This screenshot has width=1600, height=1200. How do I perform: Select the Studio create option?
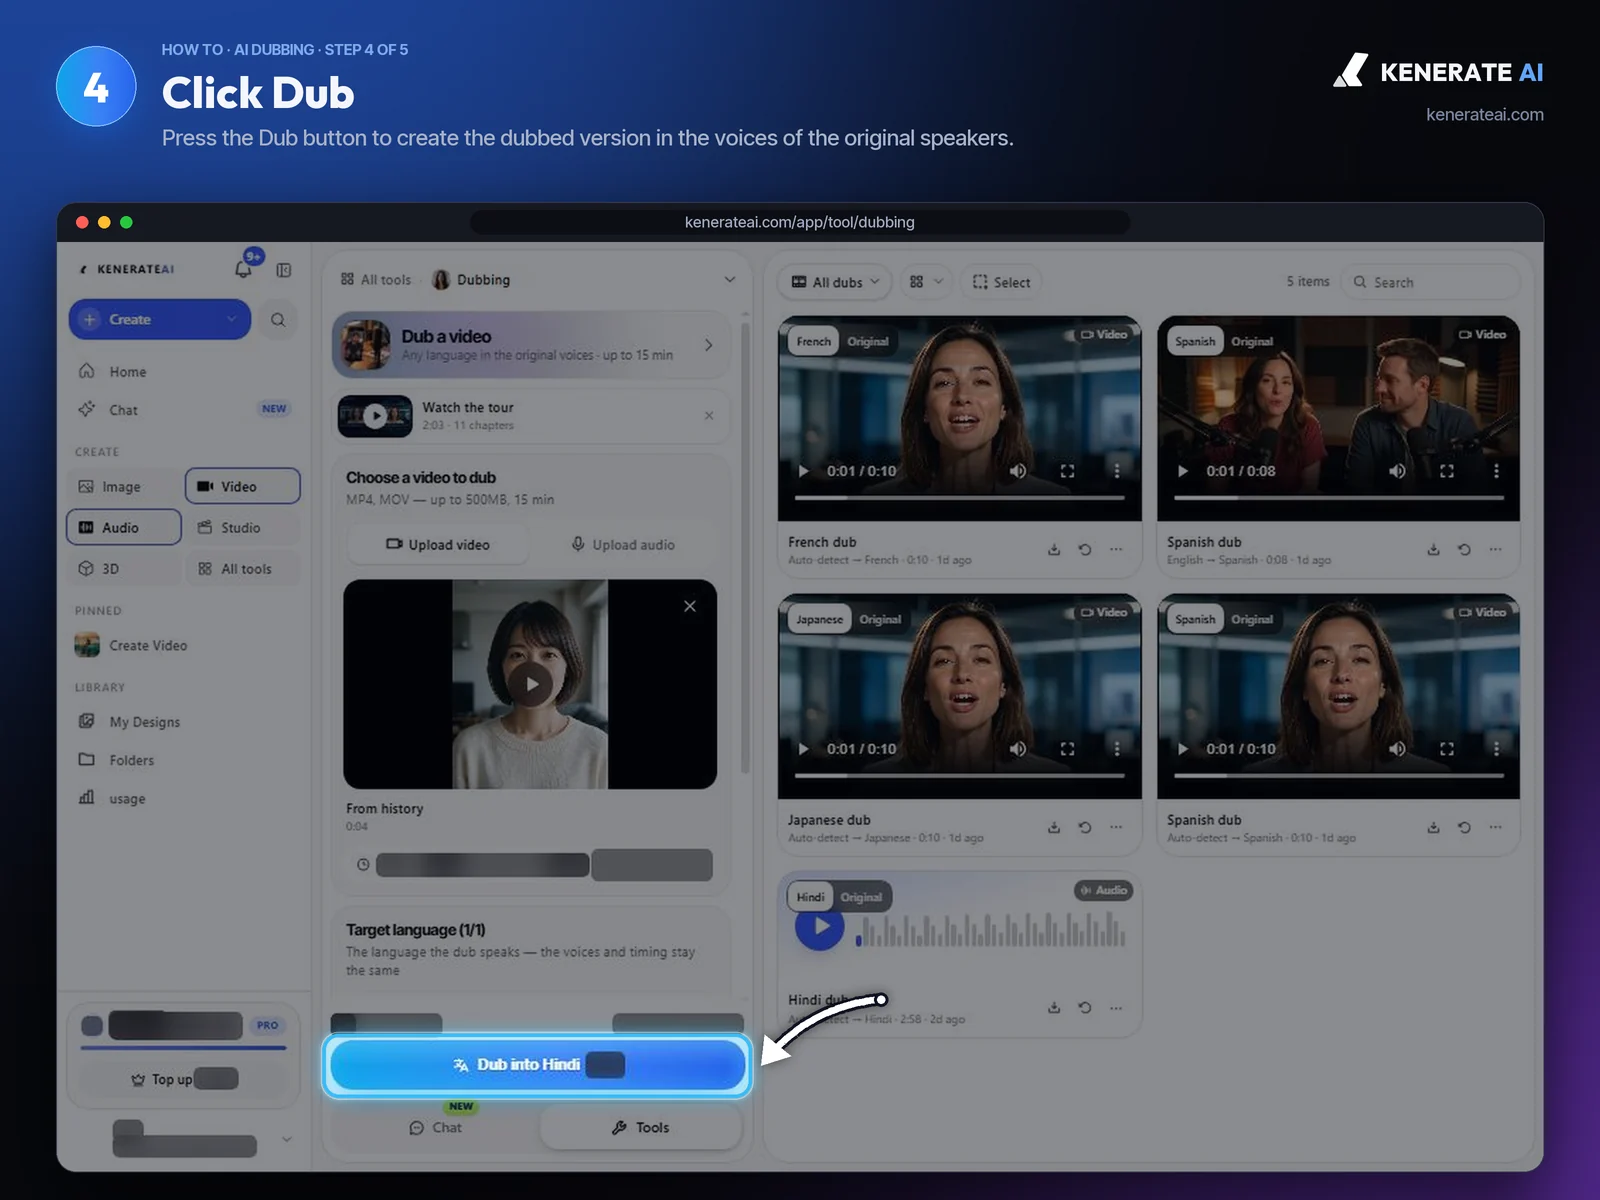click(243, 527)
